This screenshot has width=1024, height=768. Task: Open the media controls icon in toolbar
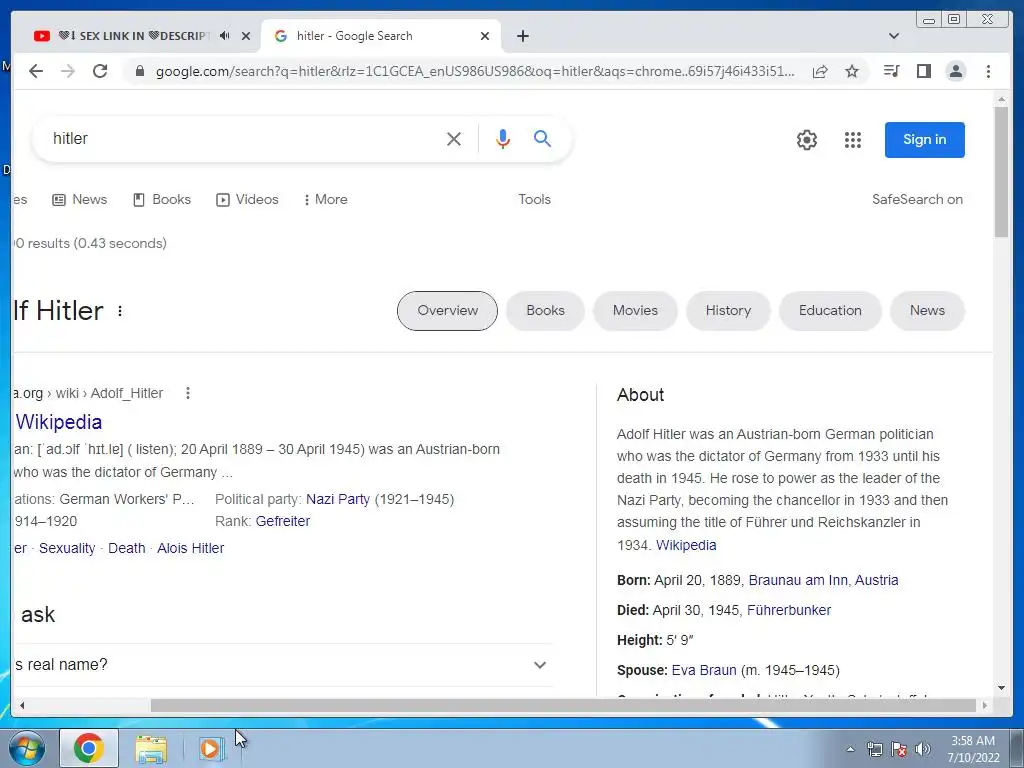click(x=891, y=71)
